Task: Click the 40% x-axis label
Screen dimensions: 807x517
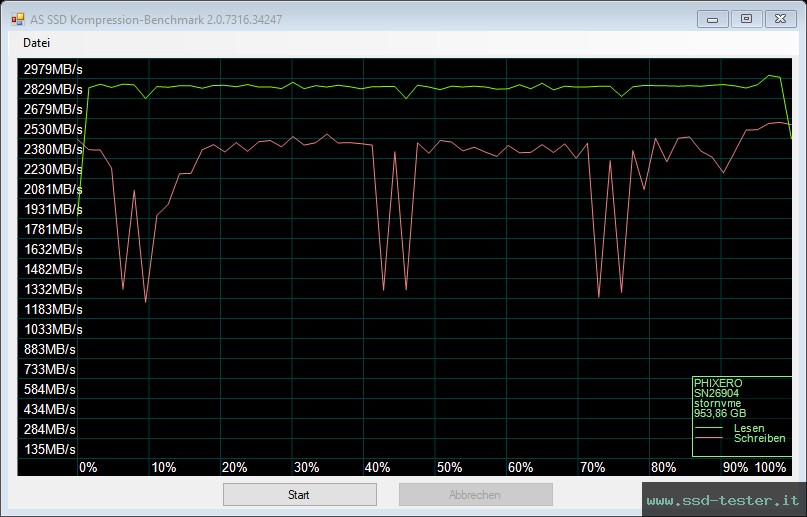Action: (377, 467)
